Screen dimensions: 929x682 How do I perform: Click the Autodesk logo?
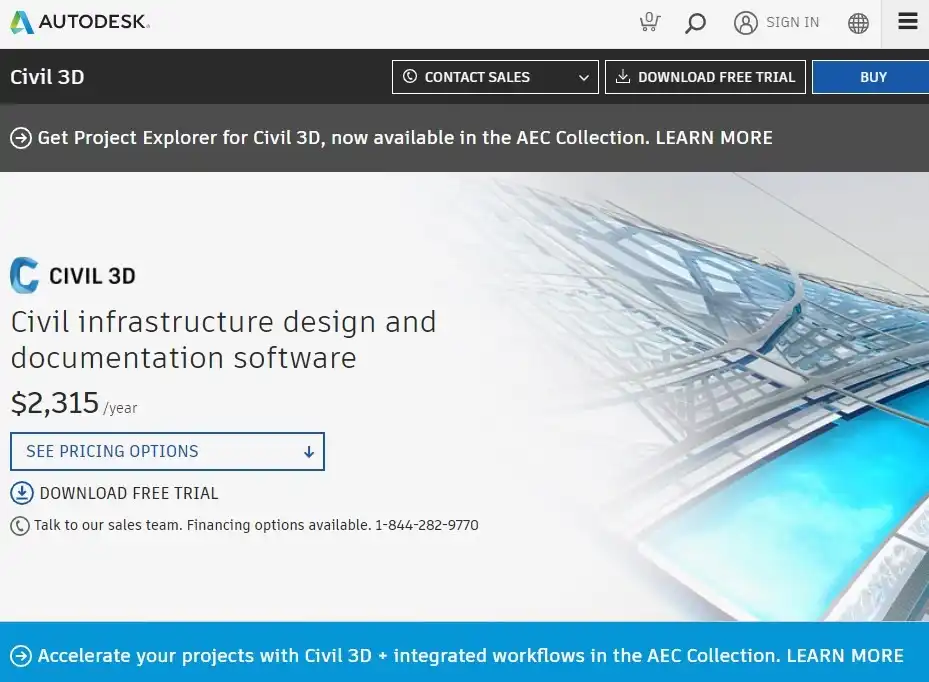tap(80, 22)
